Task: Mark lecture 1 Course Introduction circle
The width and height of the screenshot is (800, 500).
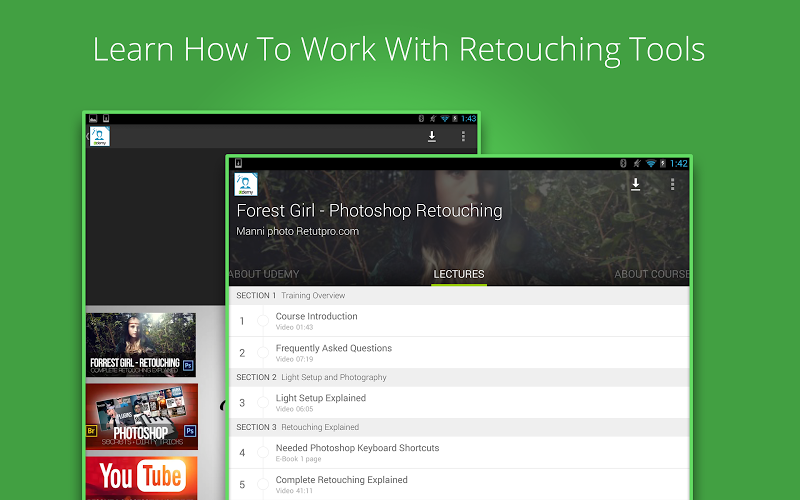Action: click(263, 320)
